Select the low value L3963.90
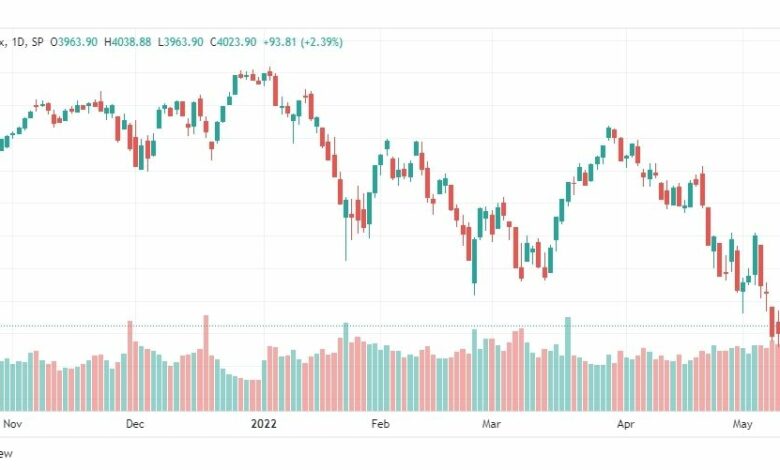The width and height of the screenshot is (780, 470). (x=181, y=42)
